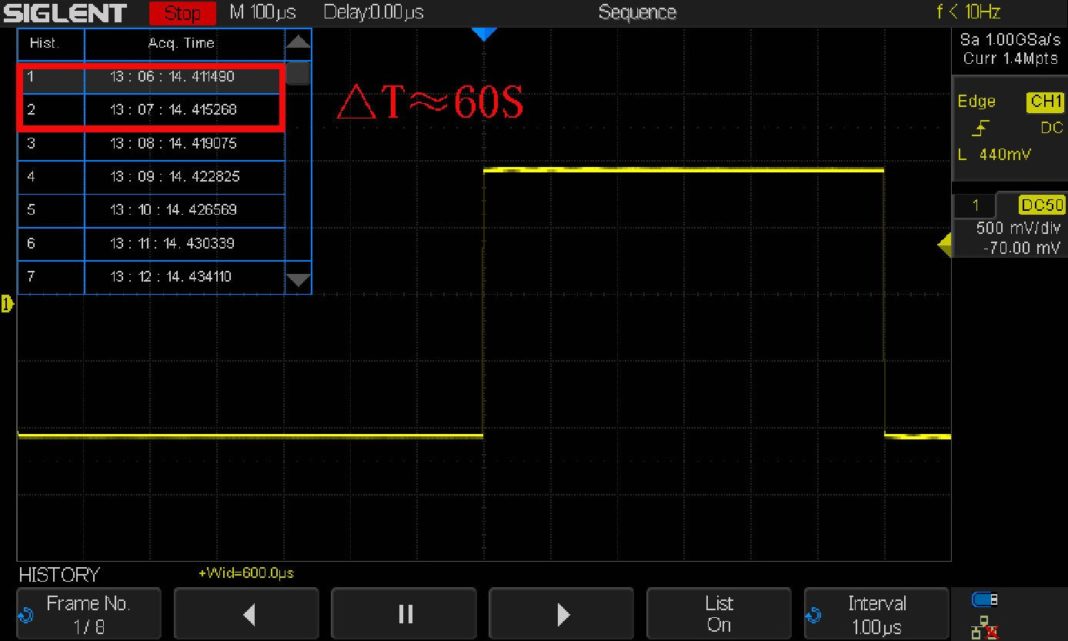Click the USB storage icon at bottom right
This screenshot has width=1068, height=641.
coord(983,600)
